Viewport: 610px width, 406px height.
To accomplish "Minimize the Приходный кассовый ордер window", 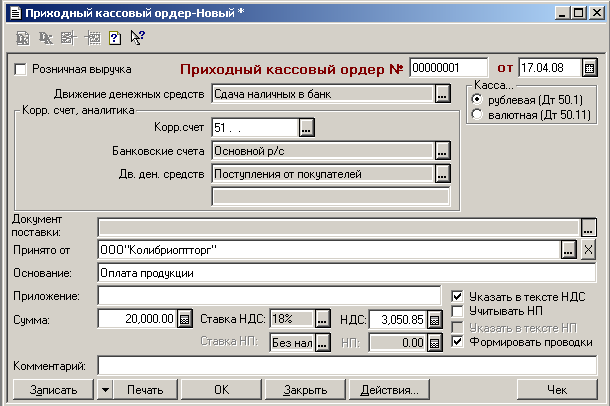I will (562, 13).
